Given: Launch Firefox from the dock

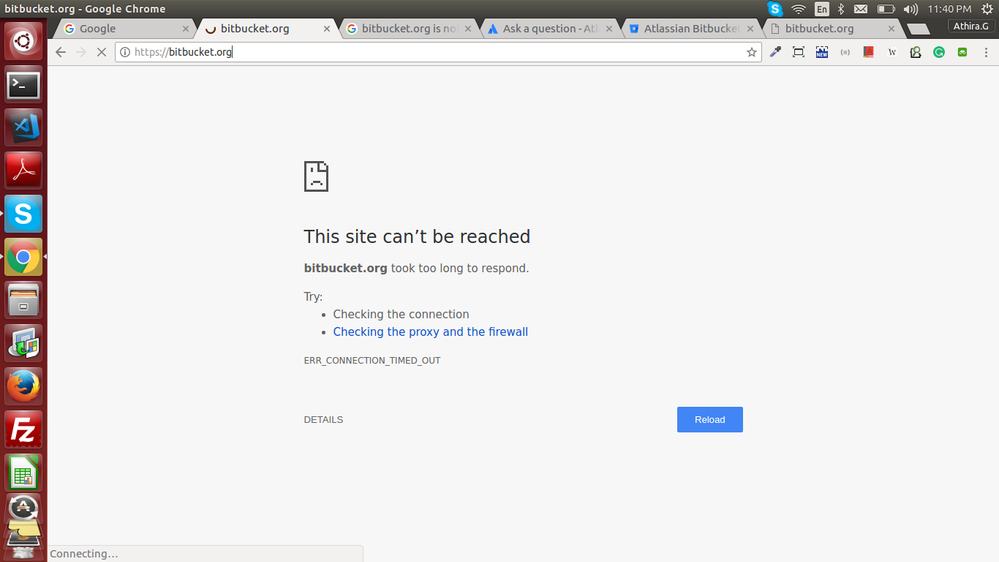Looking at the screenshot, I should coord(23,386).
